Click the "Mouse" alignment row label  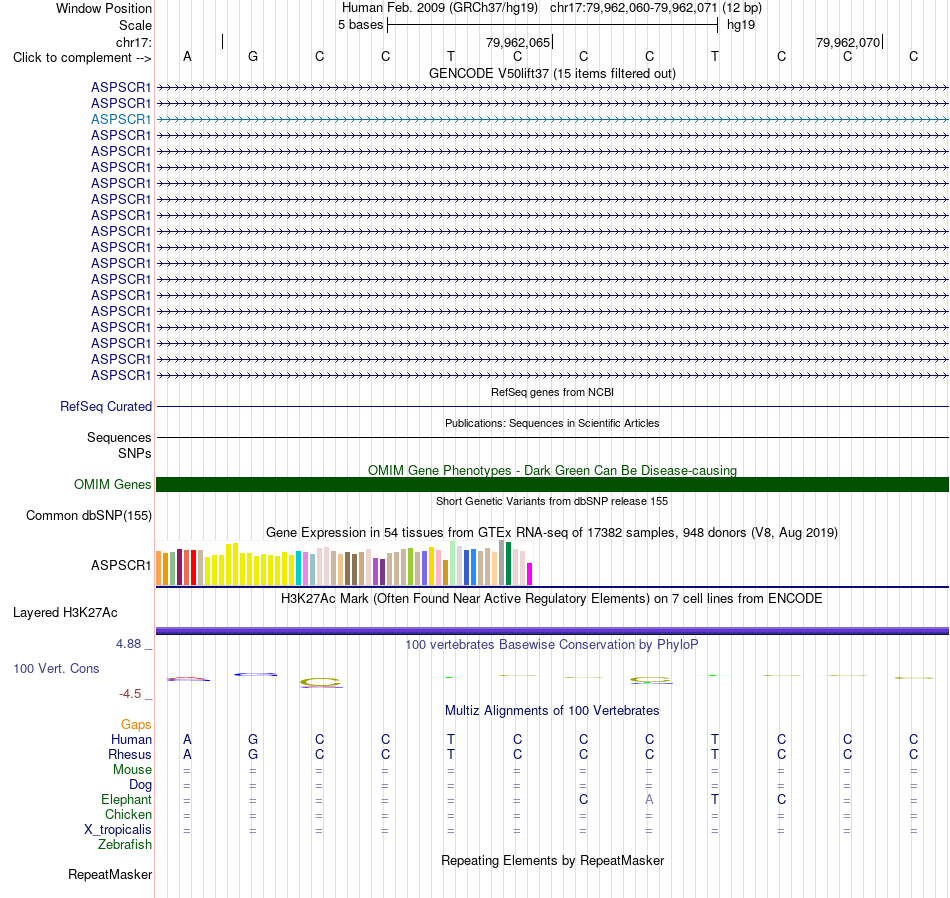click(x=132, y=770)
